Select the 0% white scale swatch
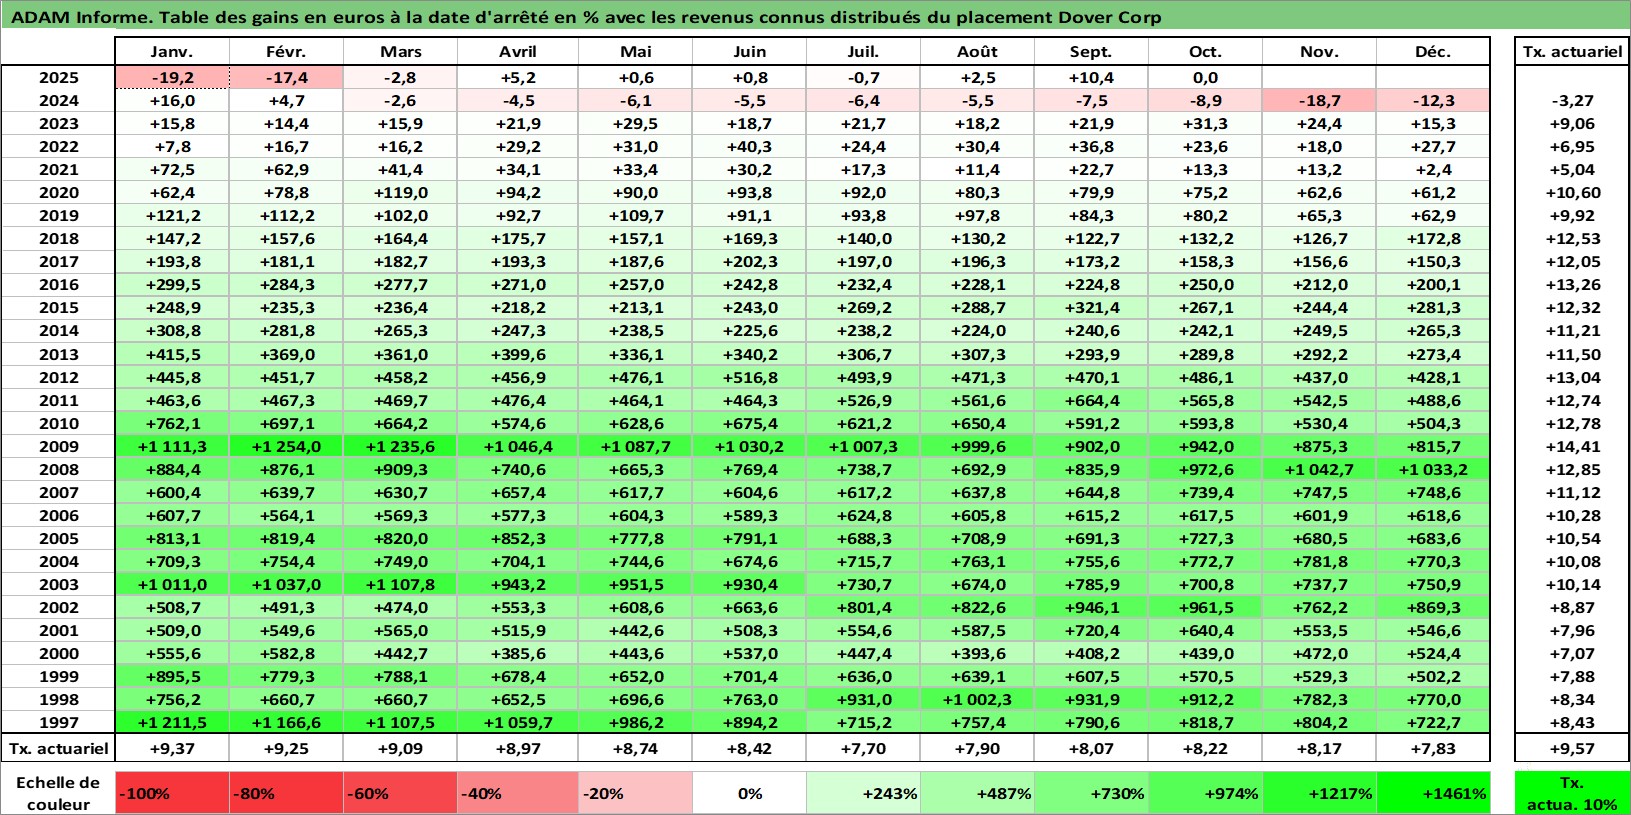 tap(750, 792)
